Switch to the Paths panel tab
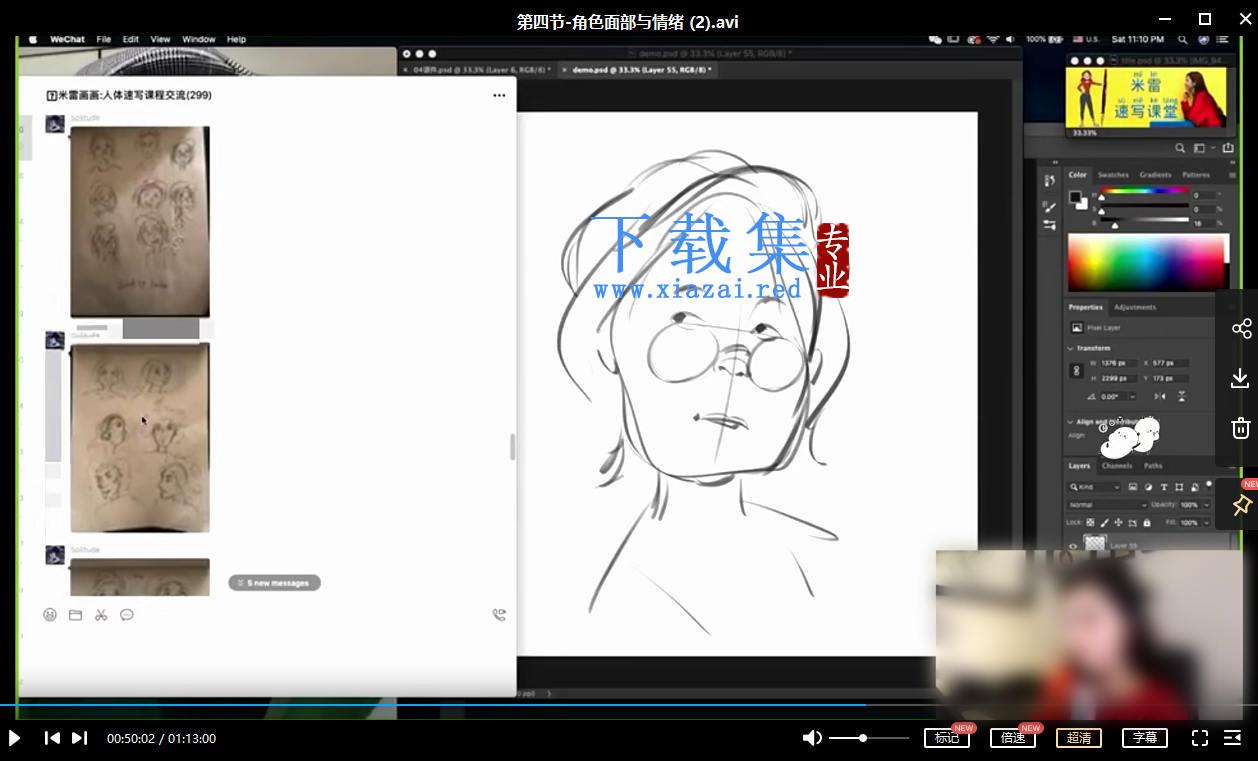 coord(1153,466)
